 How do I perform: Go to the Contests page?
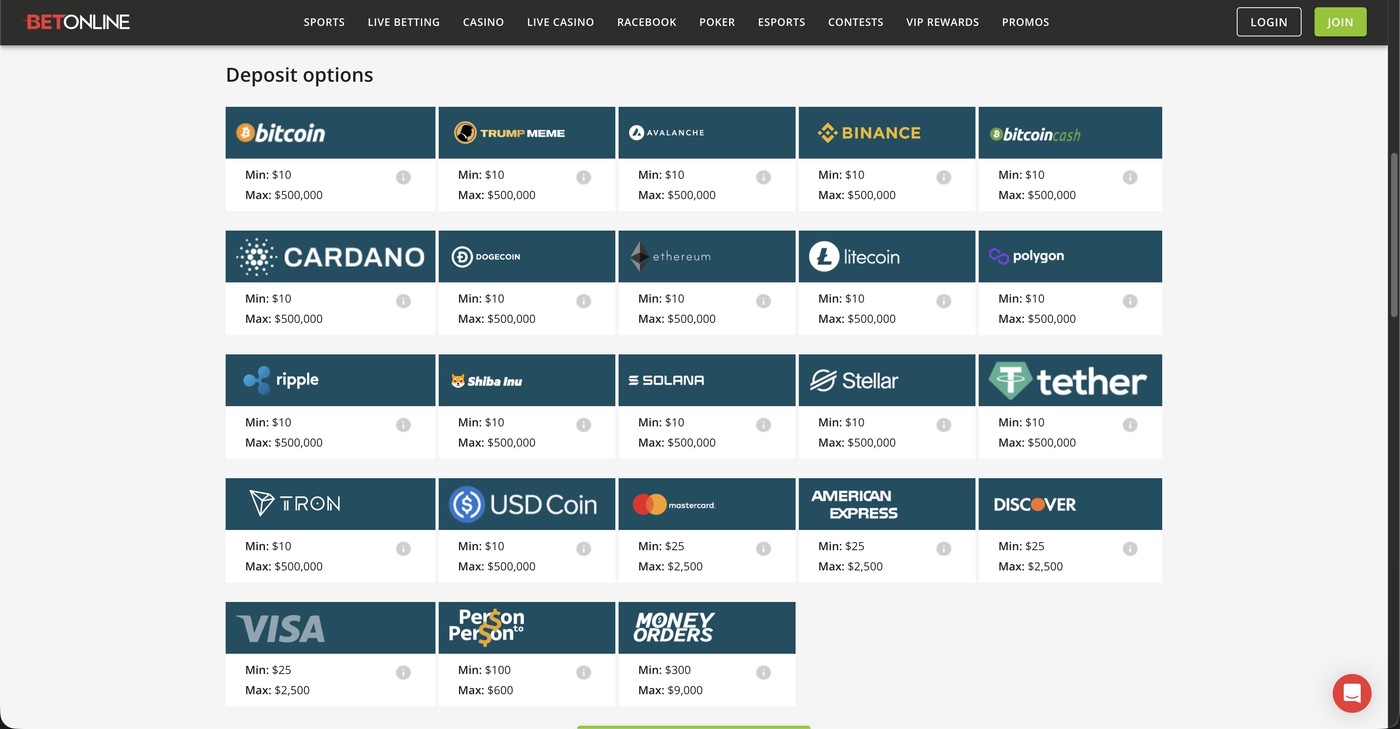tap(856, 22)
